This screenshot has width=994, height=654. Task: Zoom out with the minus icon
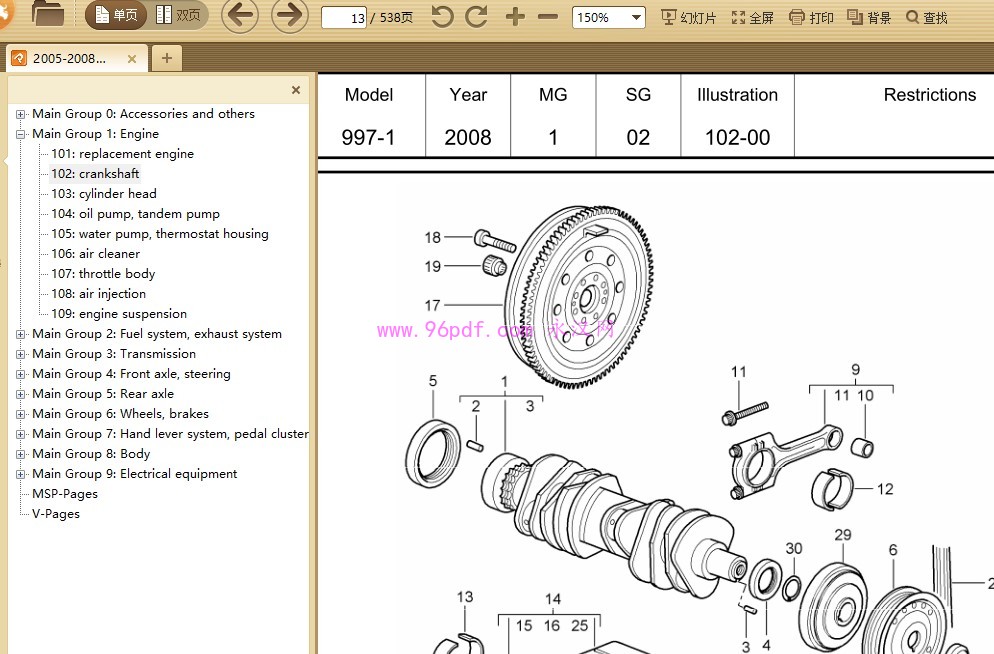pos(548,17)
